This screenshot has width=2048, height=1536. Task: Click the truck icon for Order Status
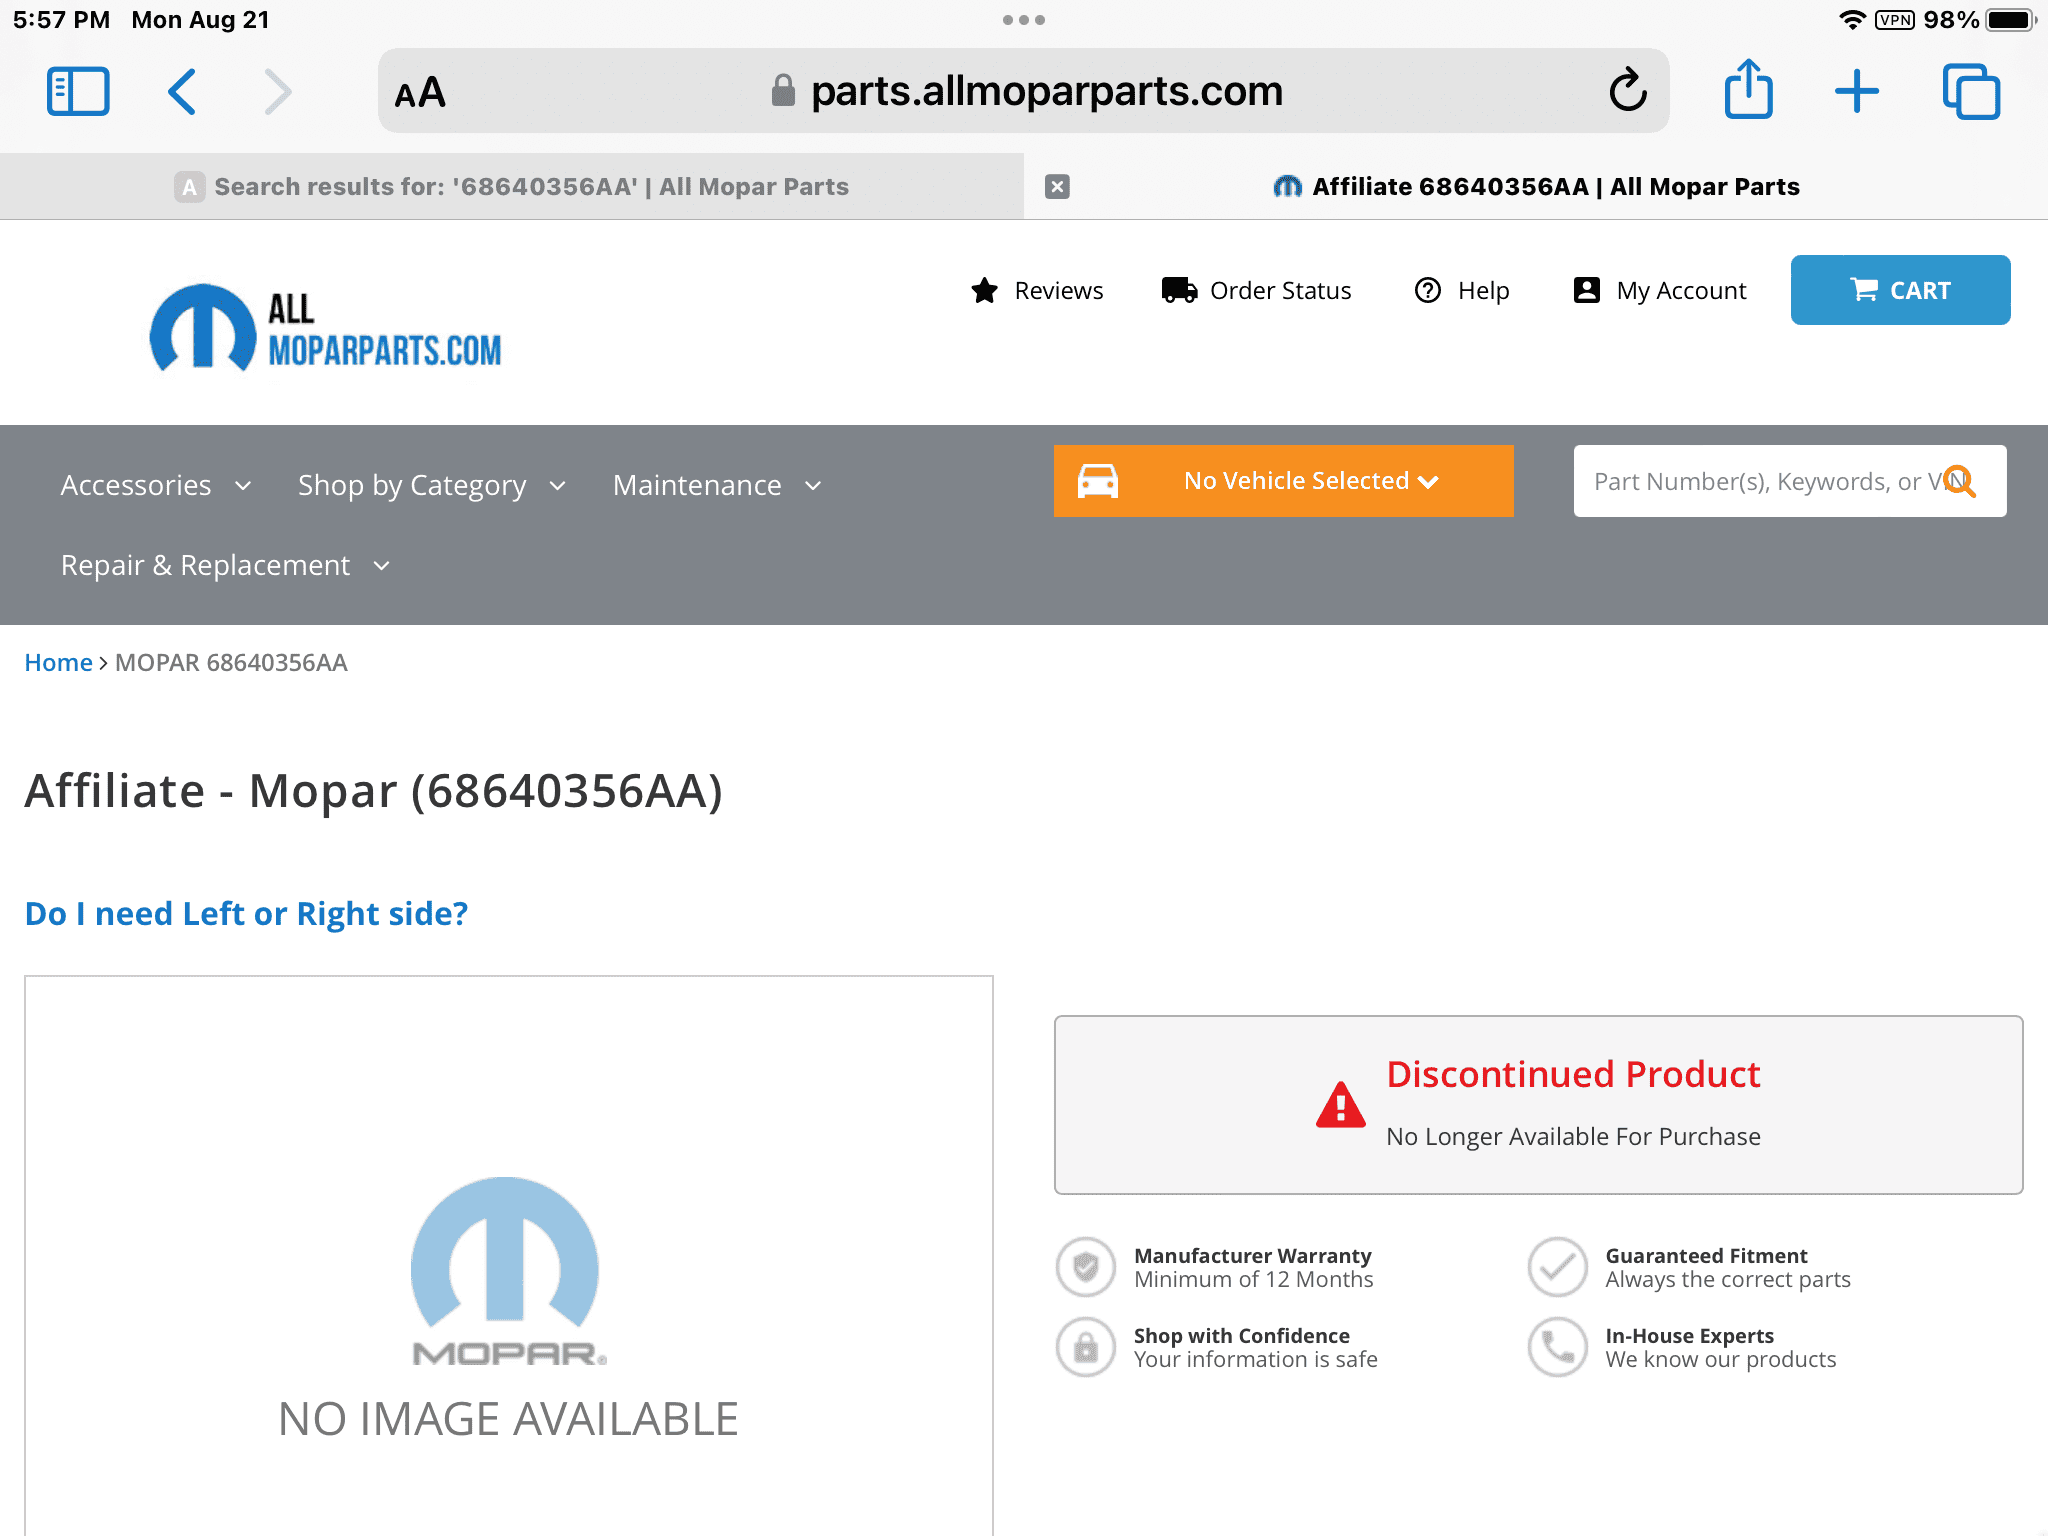tap(1179, 290)
